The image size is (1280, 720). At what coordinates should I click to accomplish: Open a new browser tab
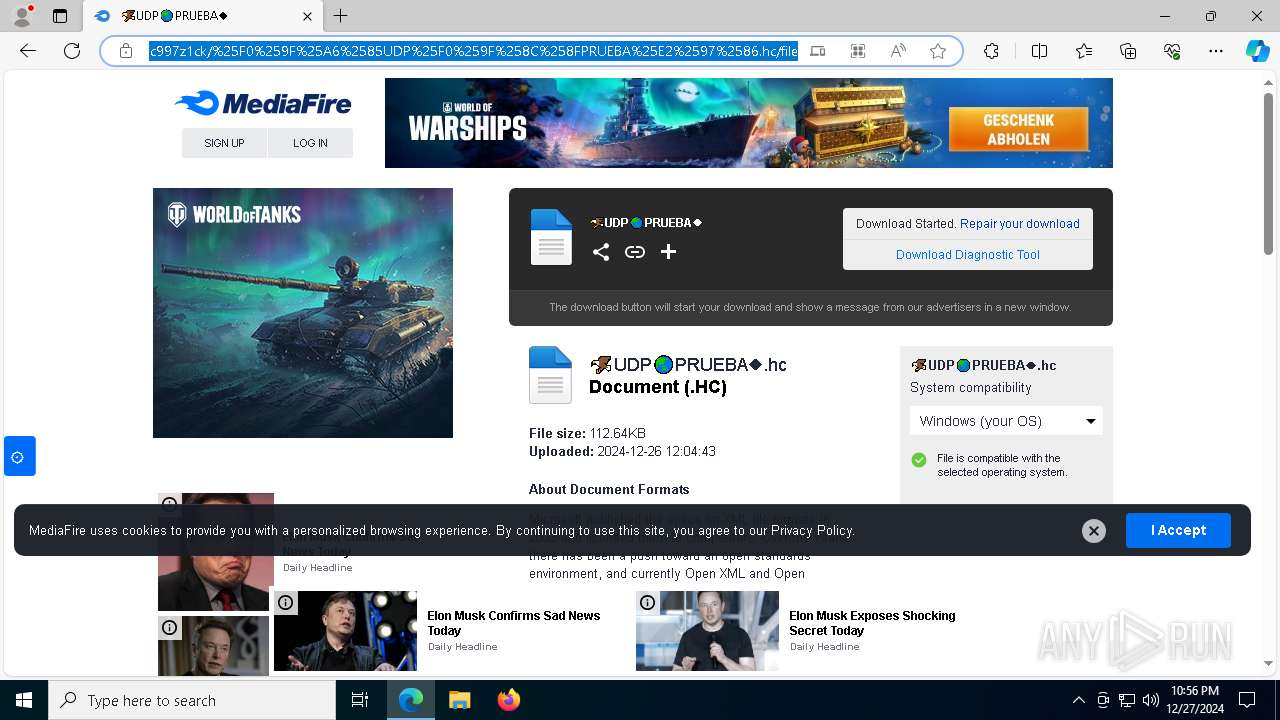point(341,16)
